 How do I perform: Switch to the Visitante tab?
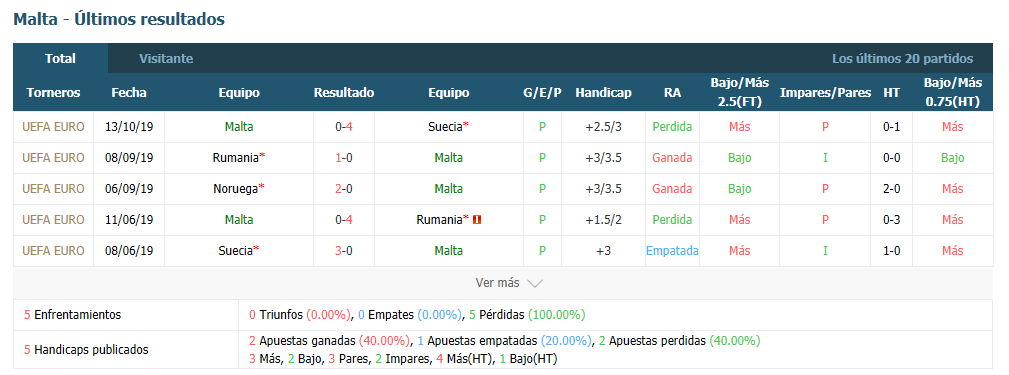[166, 59]
